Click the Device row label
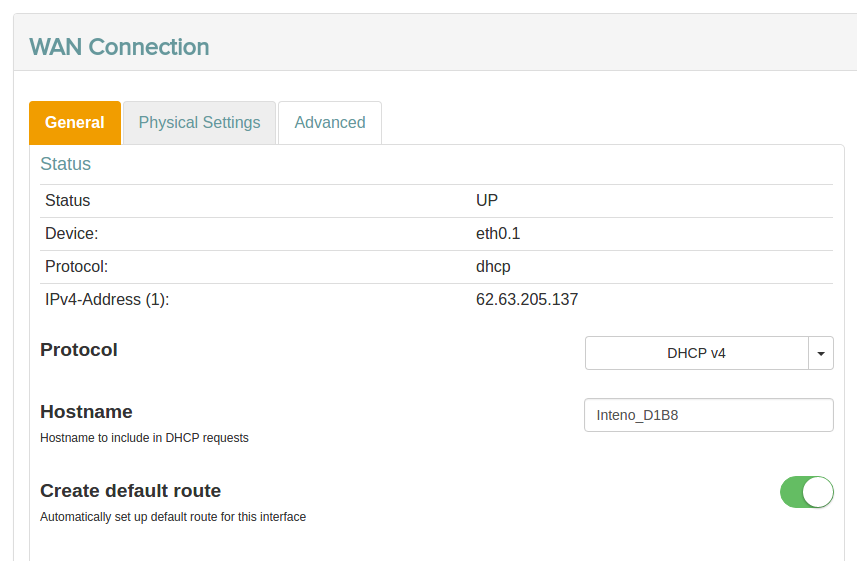857x561 pixels. pyautogui.click(x=71, y=234)
